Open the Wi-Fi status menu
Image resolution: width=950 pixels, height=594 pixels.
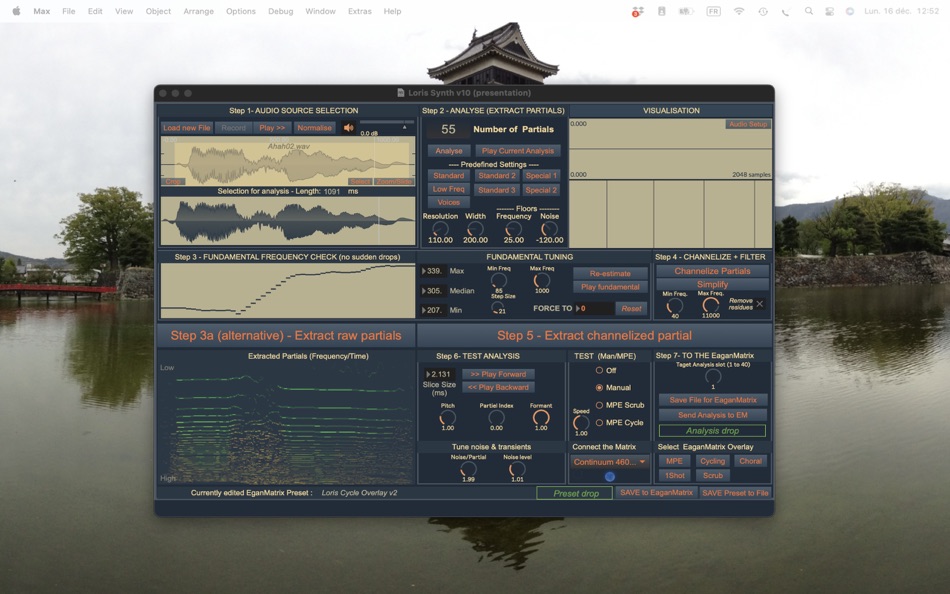click(x=739, y=11)
